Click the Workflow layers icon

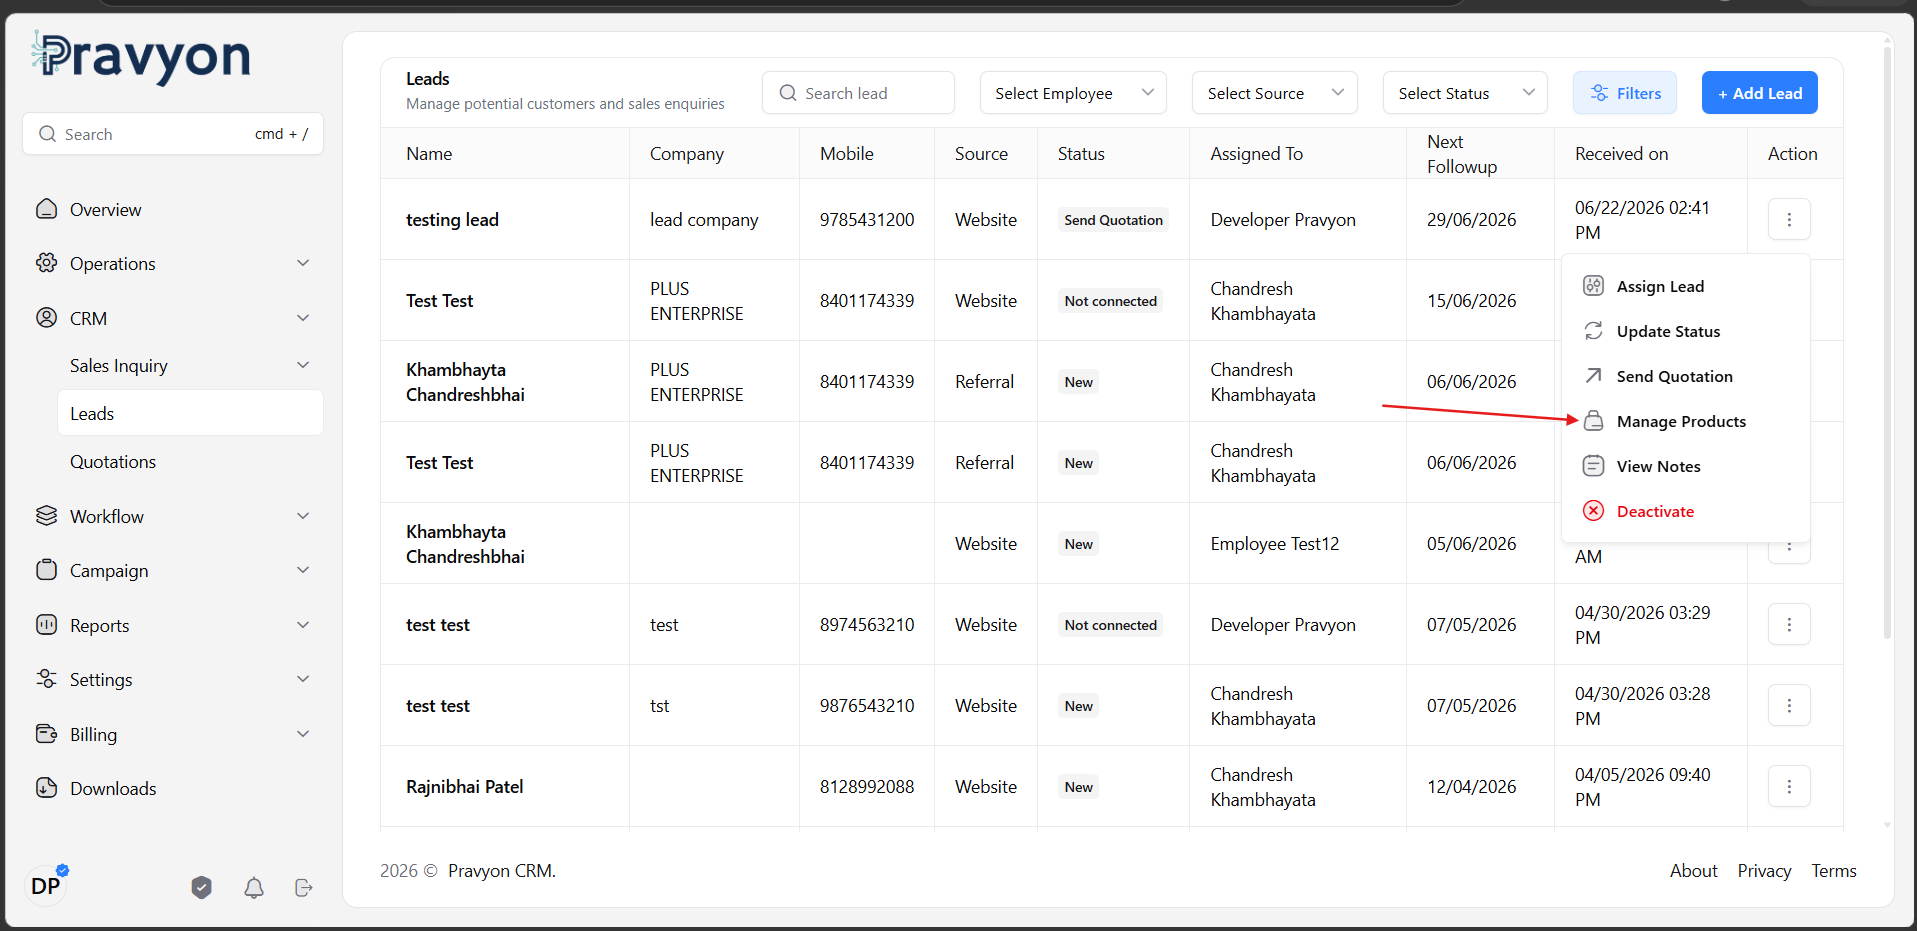46,516
